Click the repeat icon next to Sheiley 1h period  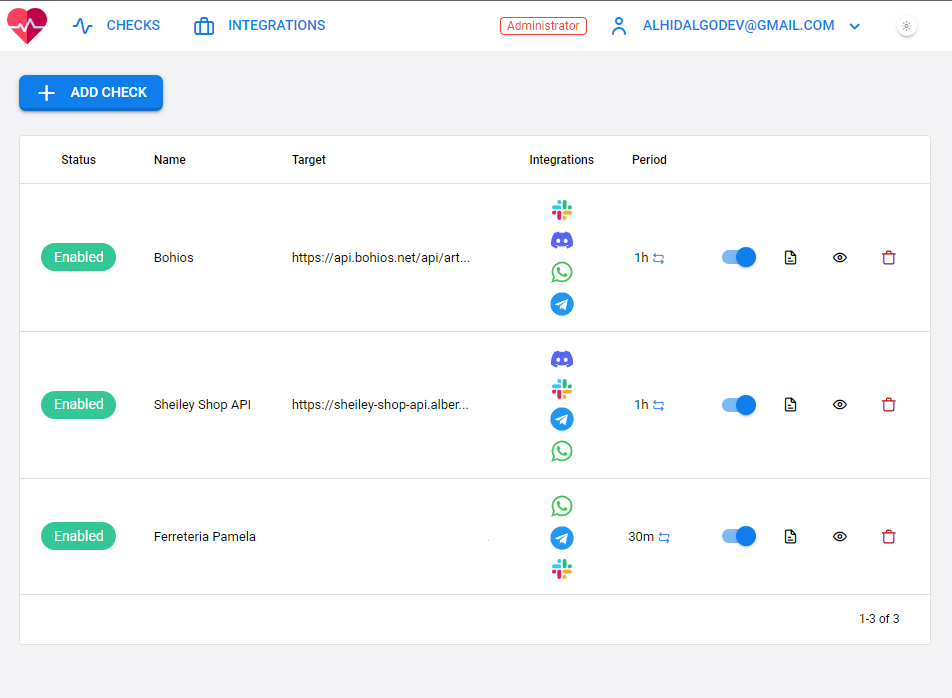point(658,405)
